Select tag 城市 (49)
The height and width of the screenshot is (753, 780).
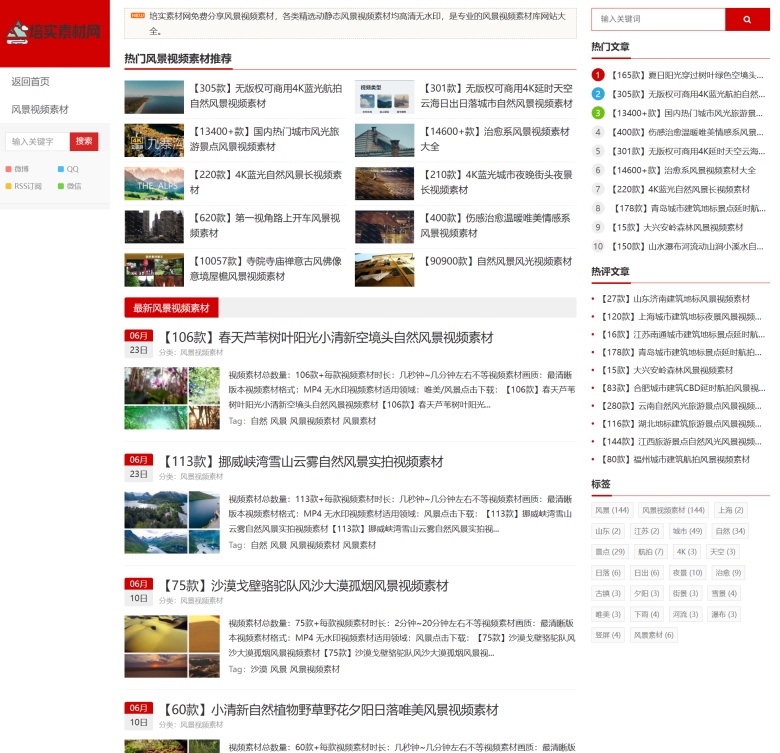(x=687, y=531)
